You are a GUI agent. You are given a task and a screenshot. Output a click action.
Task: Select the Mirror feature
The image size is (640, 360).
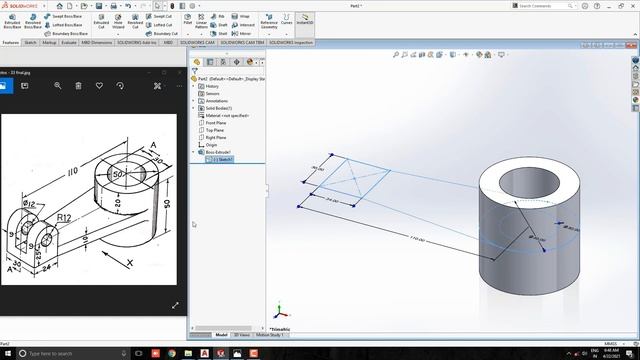click(242, 33)
